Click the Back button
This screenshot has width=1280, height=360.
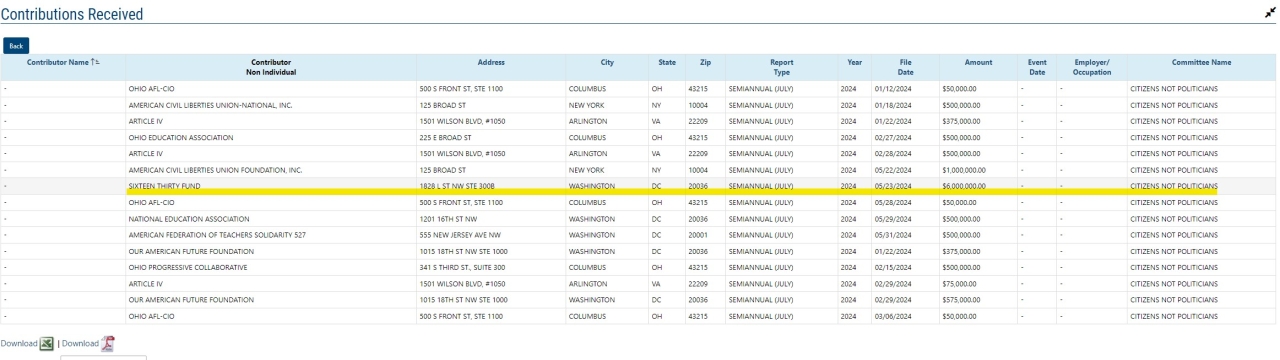[x=16, y=45]
